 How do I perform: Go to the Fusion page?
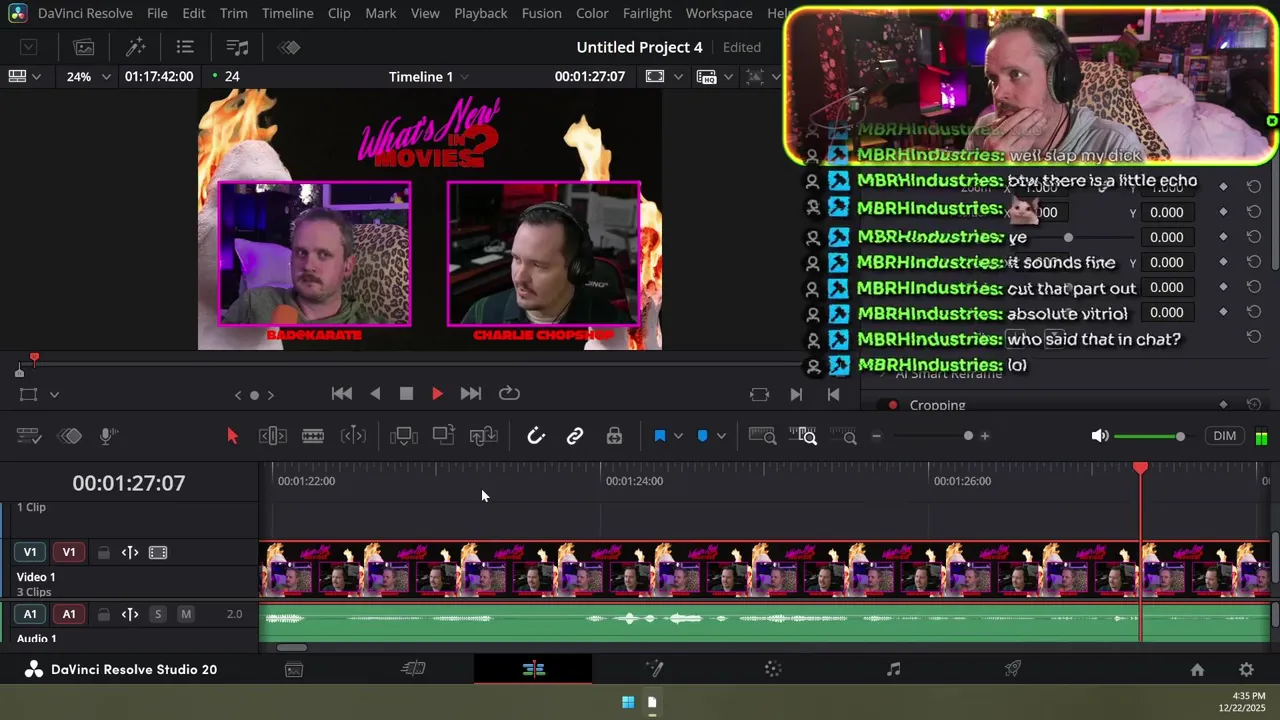[x=654, y=670]
